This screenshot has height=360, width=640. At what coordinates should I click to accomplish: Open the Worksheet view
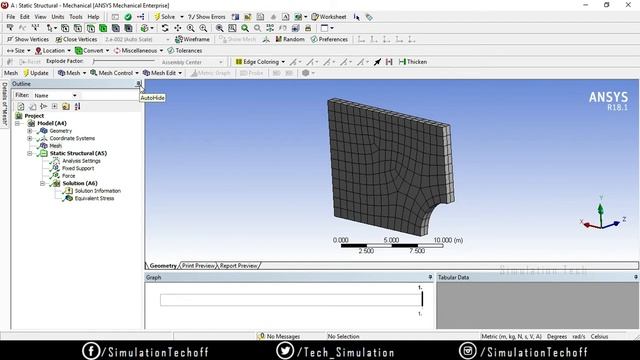329,17
